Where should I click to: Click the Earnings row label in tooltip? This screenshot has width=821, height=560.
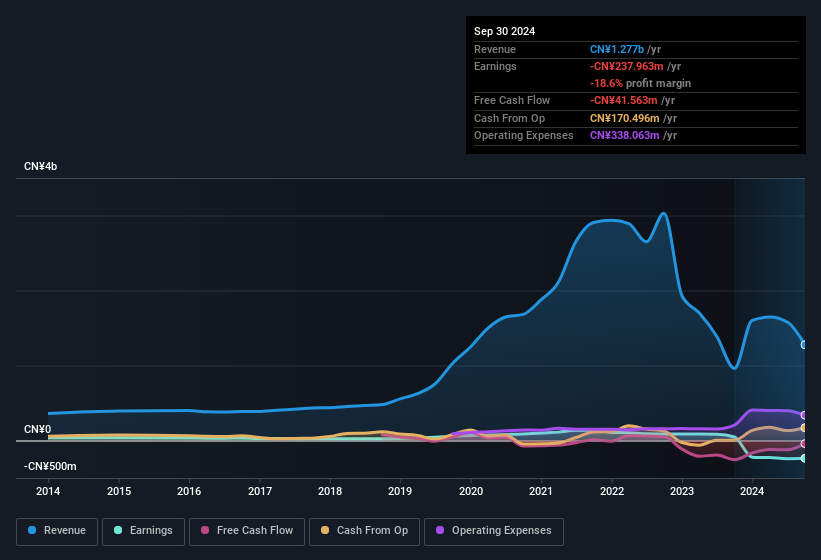(495, 66)
